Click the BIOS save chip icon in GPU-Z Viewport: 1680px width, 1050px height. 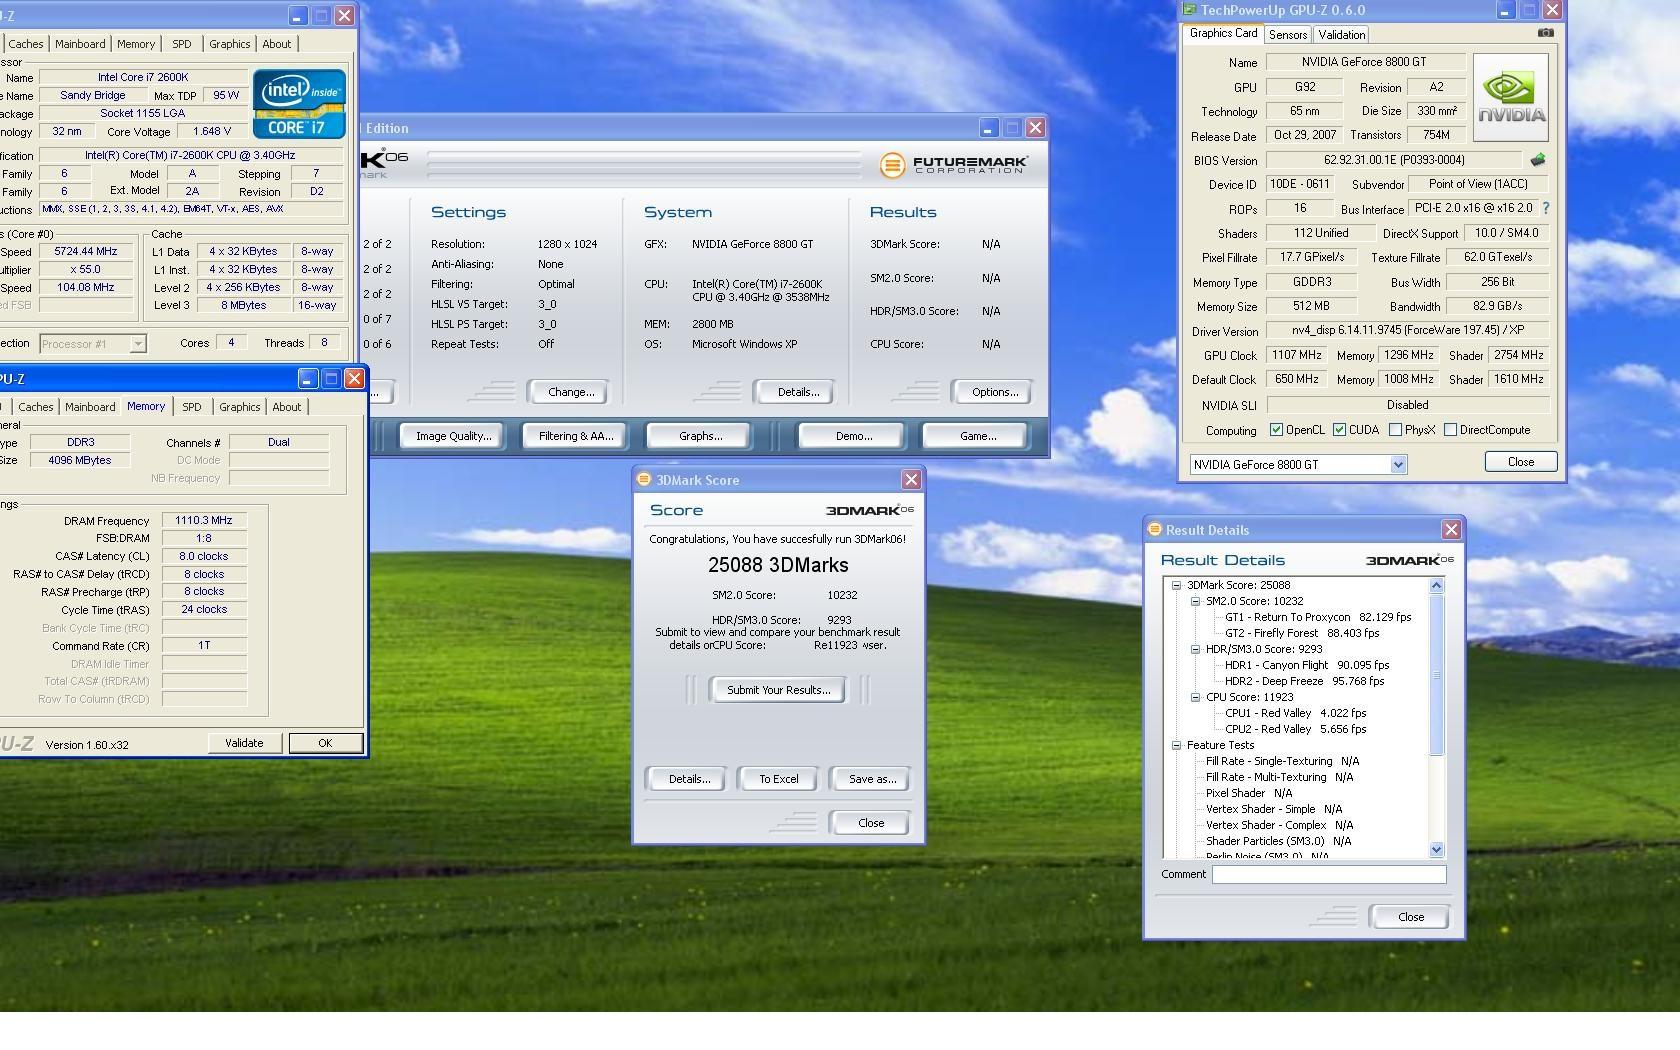pos(1538,160)
